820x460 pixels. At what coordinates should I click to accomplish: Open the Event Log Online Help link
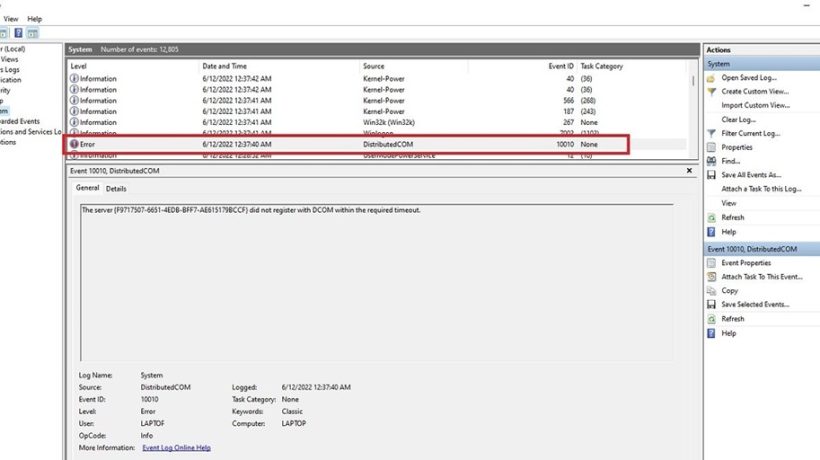pyautogui.click(x=176, y=448)
